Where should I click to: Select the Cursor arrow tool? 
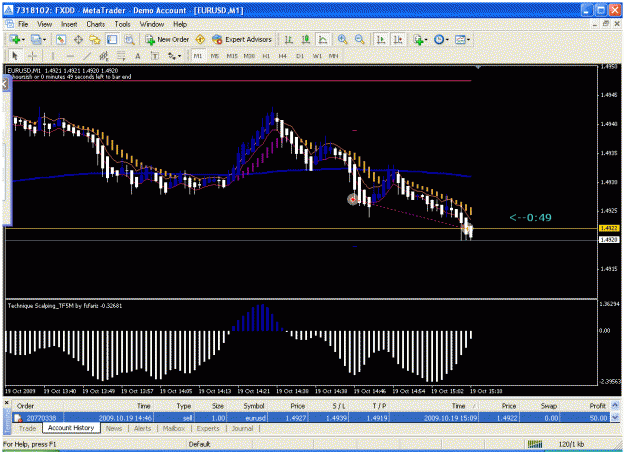15,56
